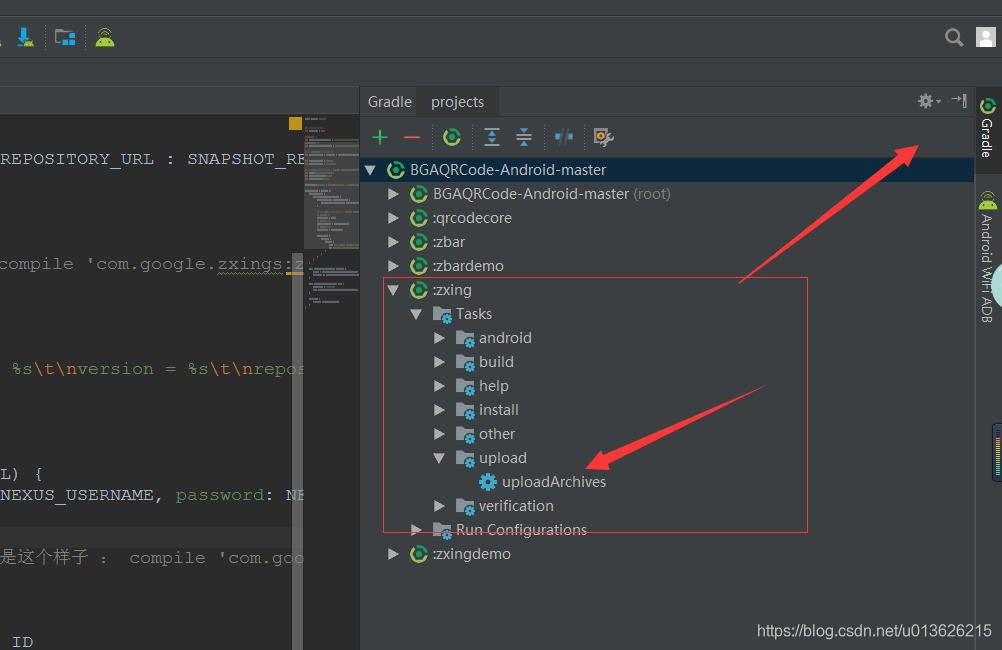Screen dimensions: 1002x650
Task: Expand the Run Configurations node
Action: (x=417, y=530)
